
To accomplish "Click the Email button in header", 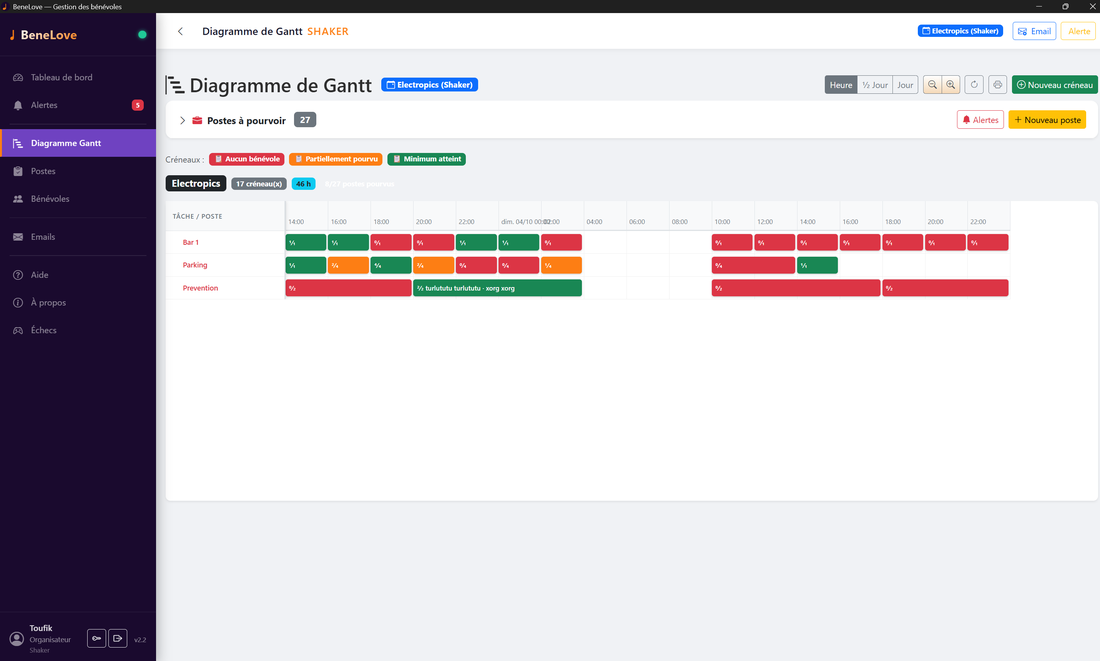I will [x=1034, y=31].
